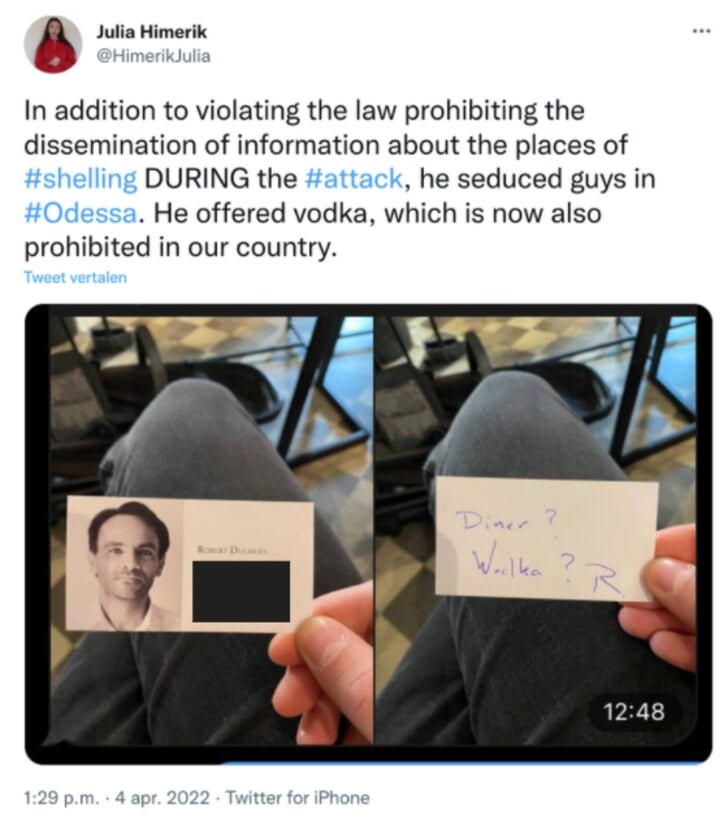Click the black redacted box on card
This screenshot has width=728, height=816.
tap(241, 591)
